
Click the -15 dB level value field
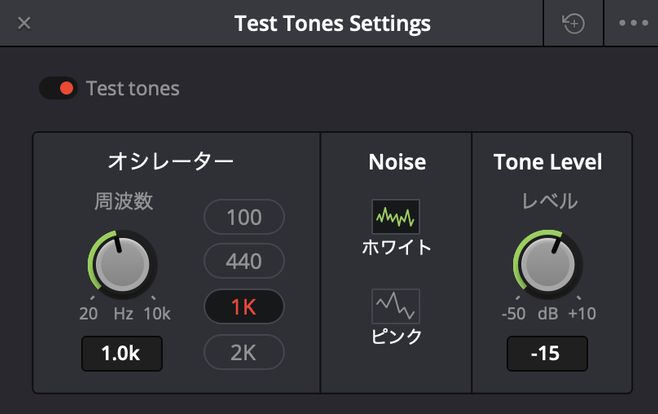pos(547,354)
